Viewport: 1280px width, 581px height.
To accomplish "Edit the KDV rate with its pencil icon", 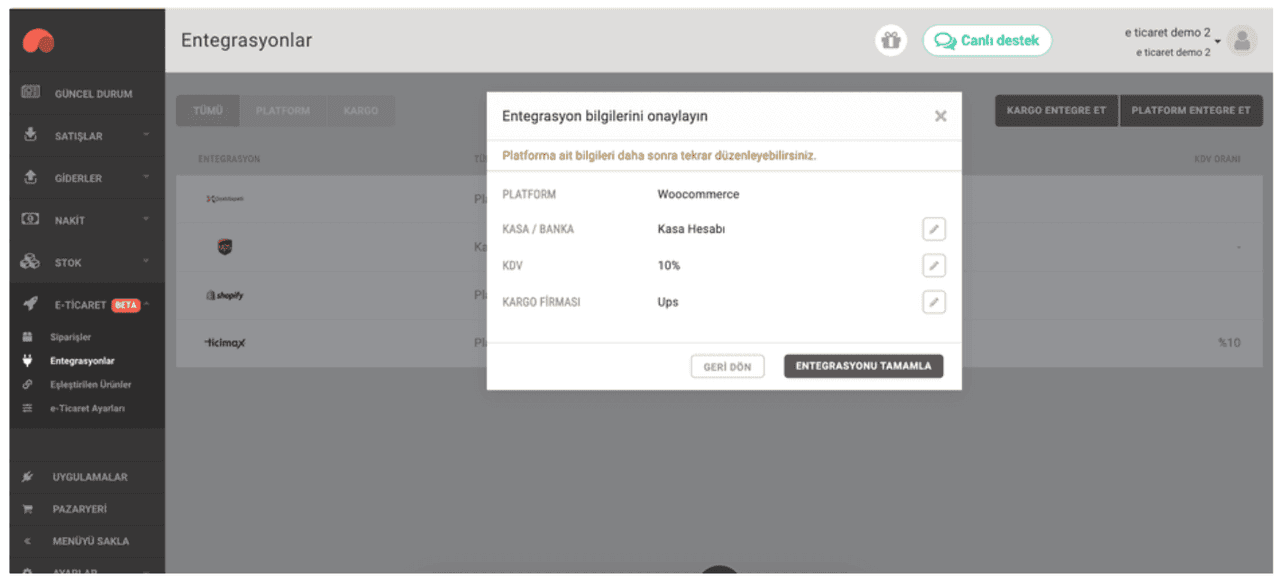I will [x=933, y=266].
